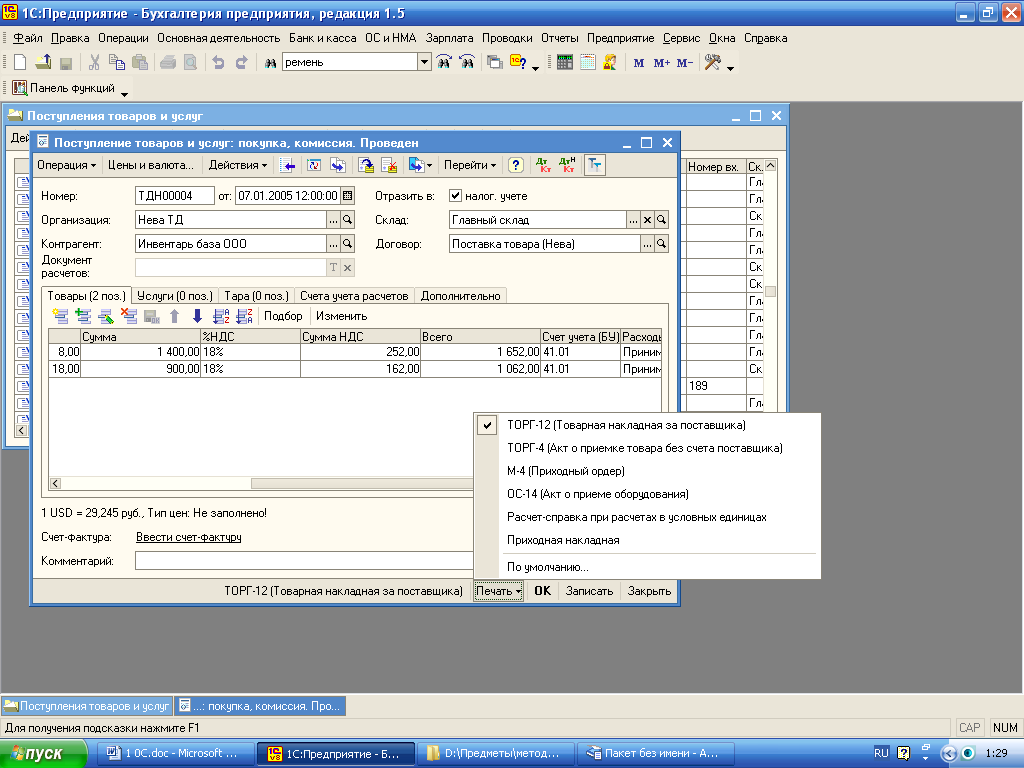Viewport: 1024px width, 768px height.
Task: Click the blue help question mark in document toolbar
Action: click(x=516, y=165)
